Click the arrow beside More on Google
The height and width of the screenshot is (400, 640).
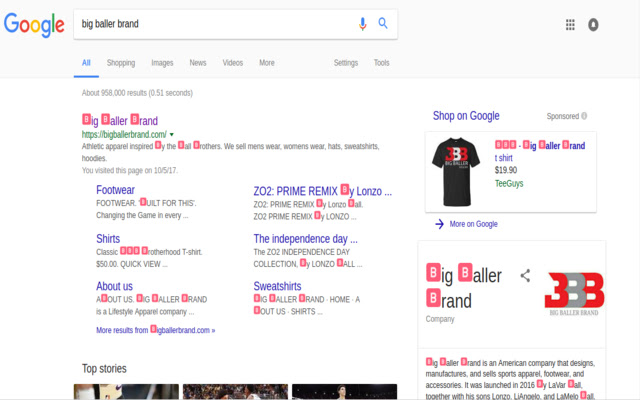440,224
